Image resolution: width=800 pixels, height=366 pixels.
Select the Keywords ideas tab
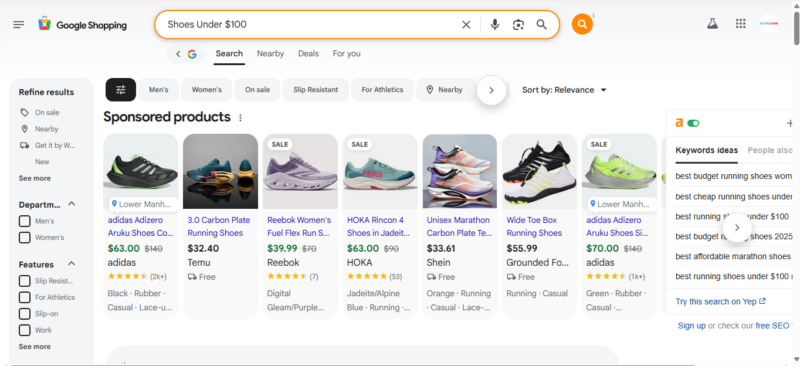tap(707, 151)
